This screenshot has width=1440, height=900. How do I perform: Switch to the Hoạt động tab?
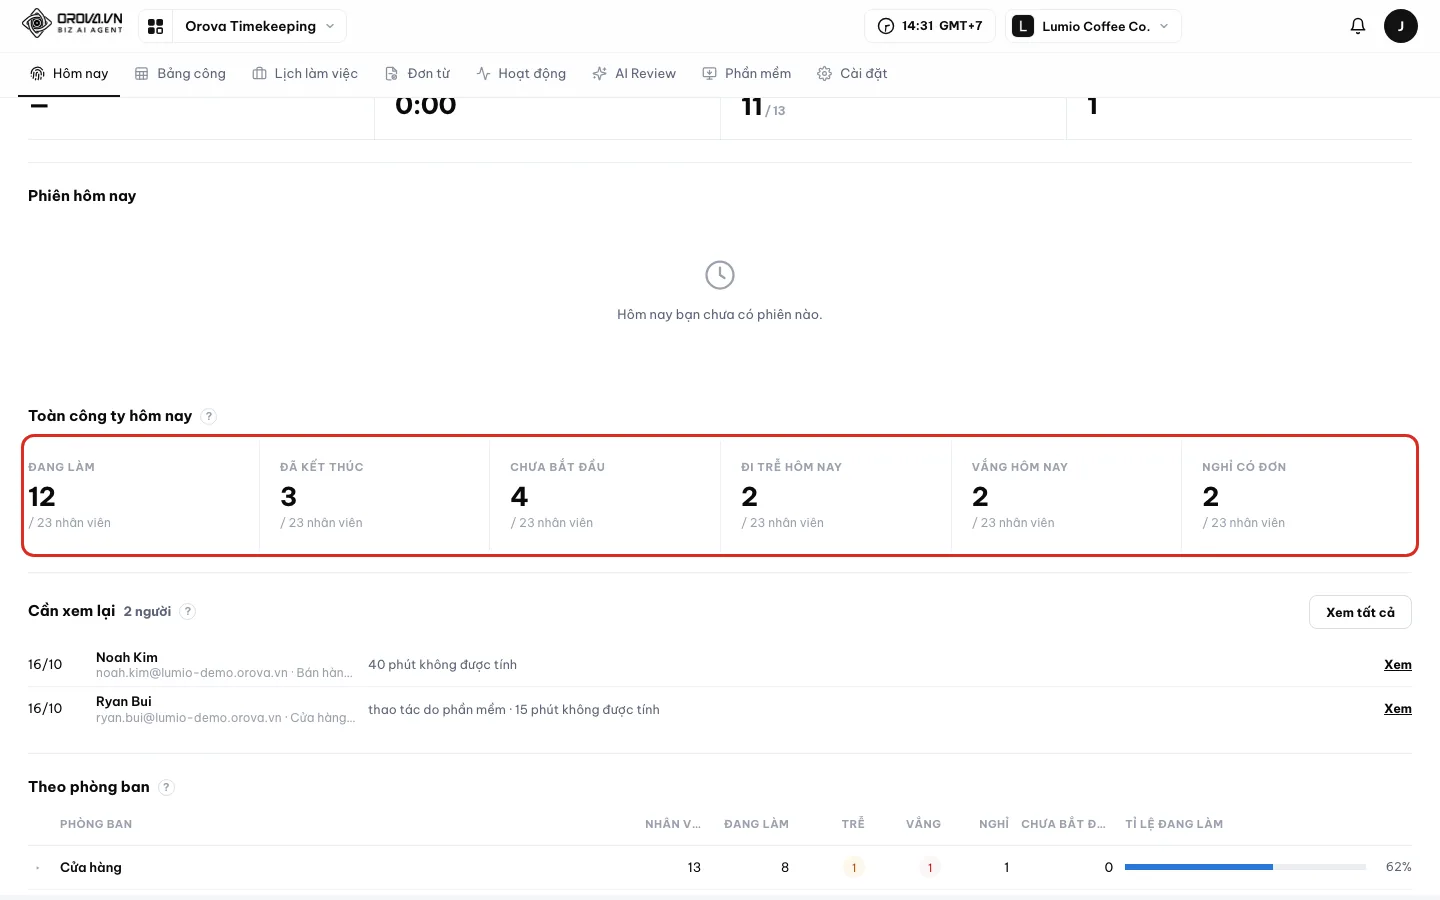521,74
